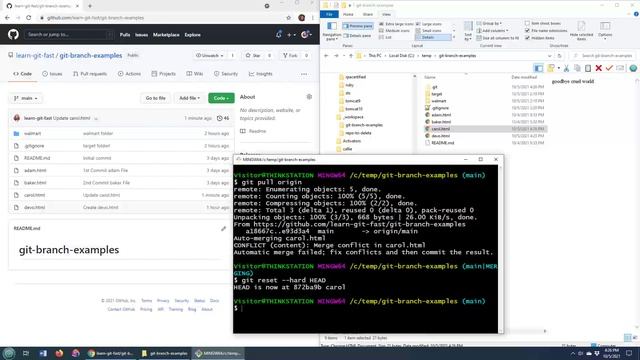Open the Sort by dropdown in ribbon
The image size is (640, 360).
point(468,31)
